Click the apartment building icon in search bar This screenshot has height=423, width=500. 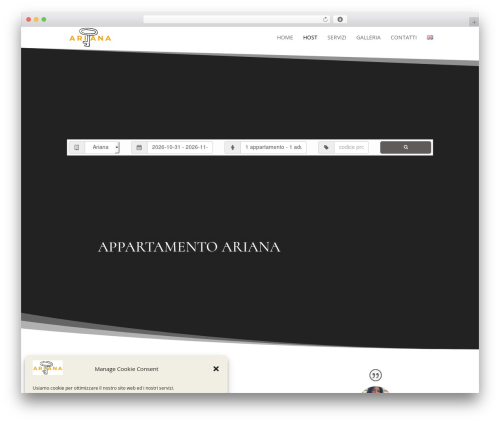(77, 147)
